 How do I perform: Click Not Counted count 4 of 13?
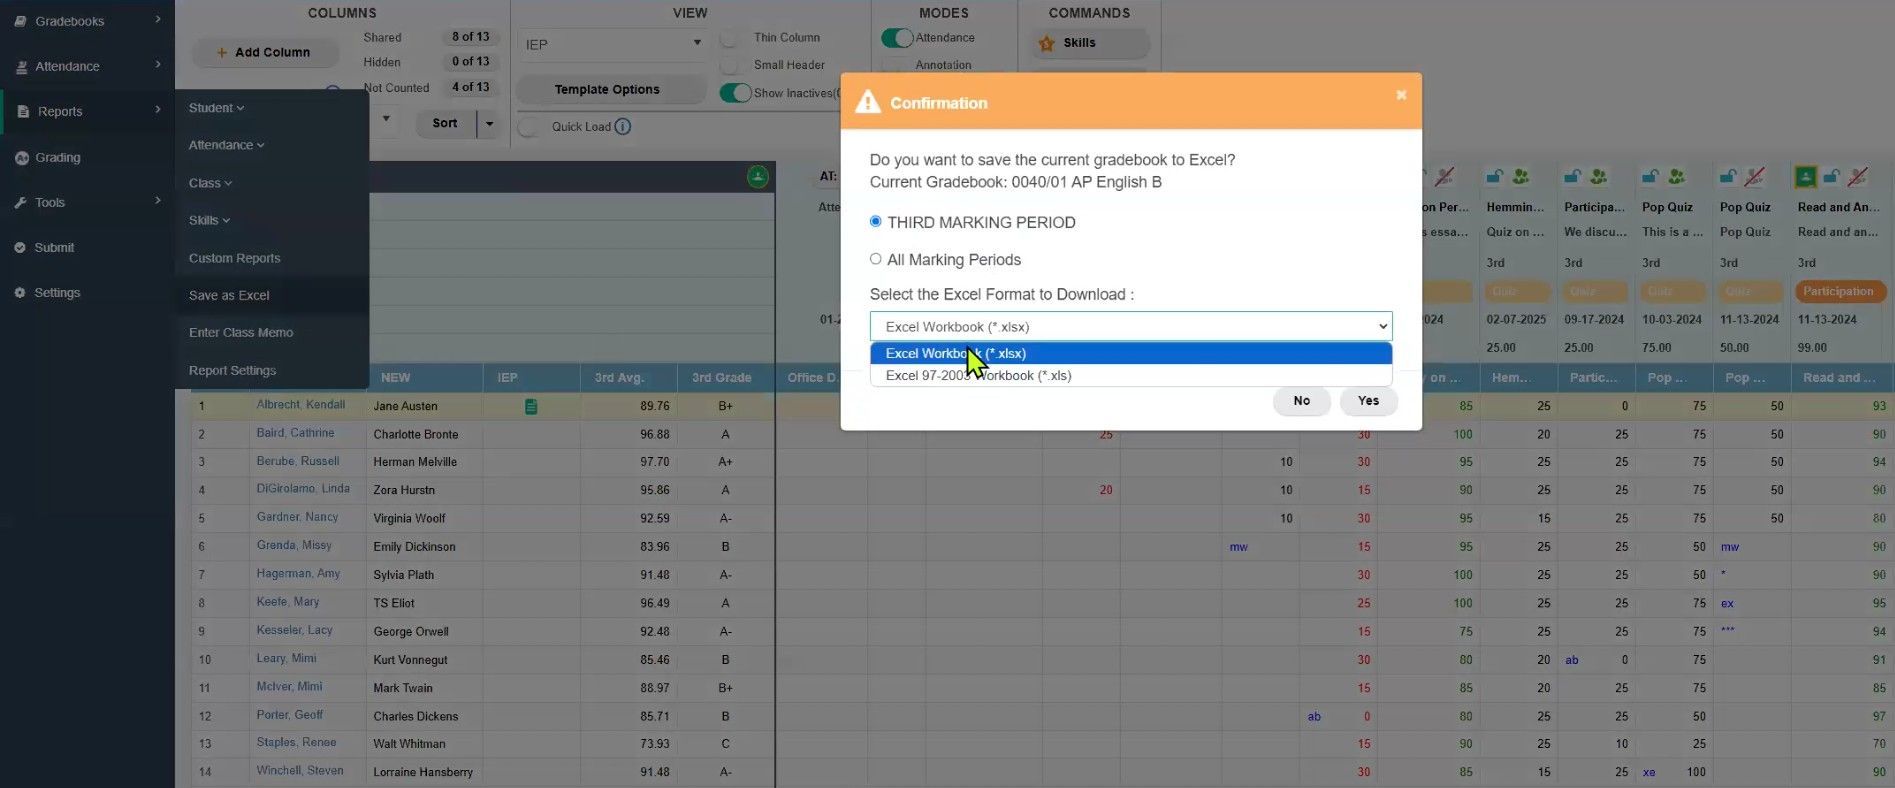pos(470,87)
